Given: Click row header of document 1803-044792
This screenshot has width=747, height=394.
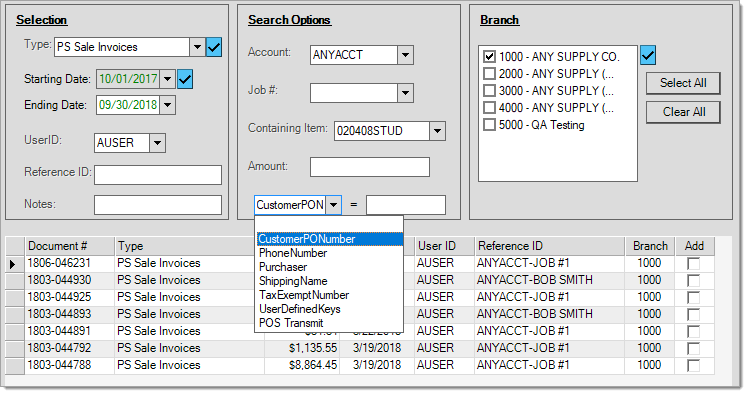Looking at the screenshot, I should (15, 348).
